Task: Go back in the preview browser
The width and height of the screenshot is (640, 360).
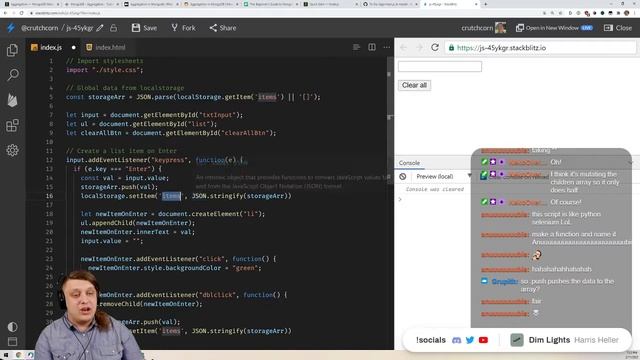Action: (404, 48)
